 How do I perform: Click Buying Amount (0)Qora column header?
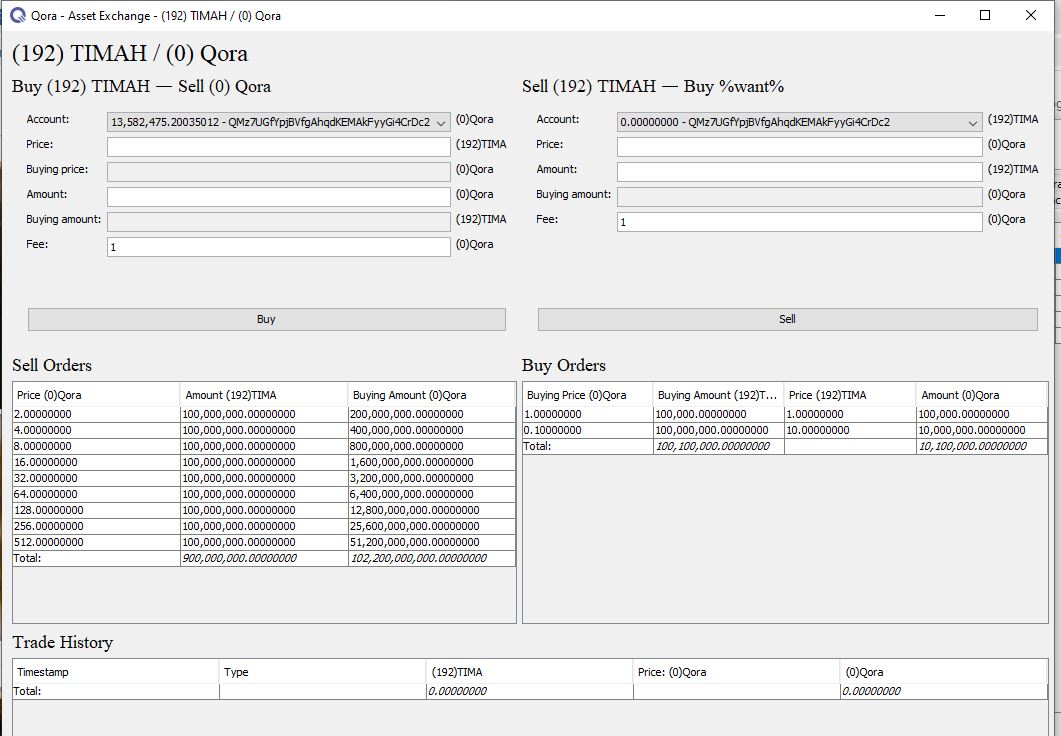[x=431, y=395]
